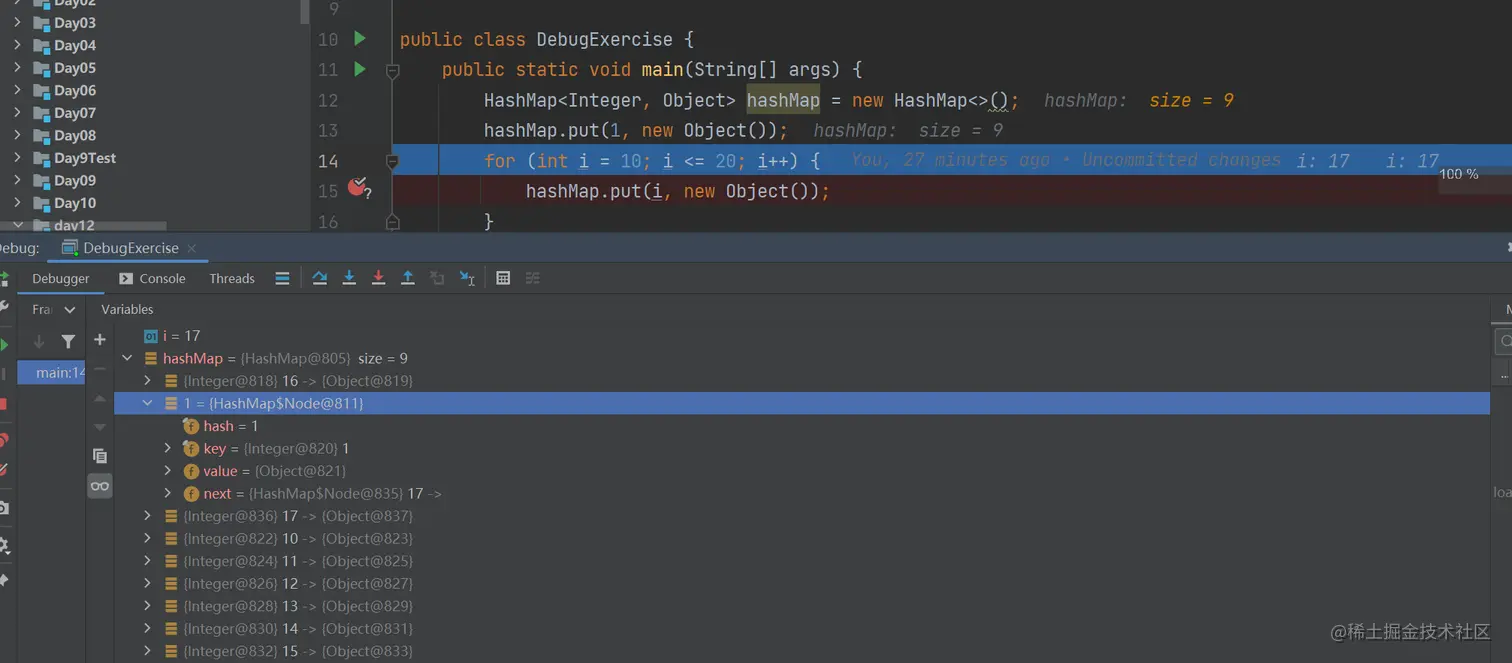
Task: Expand the Integer@836 17 entry
Action: [147, 516]
